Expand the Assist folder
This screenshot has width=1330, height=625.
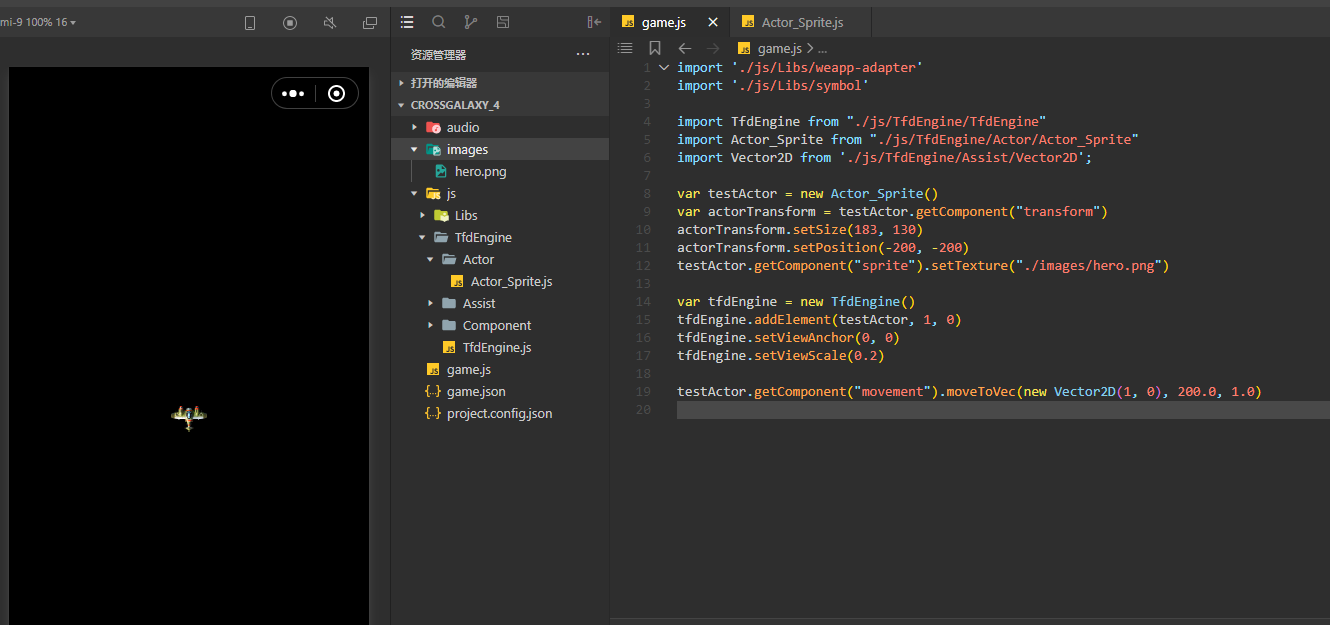point(500,303)
